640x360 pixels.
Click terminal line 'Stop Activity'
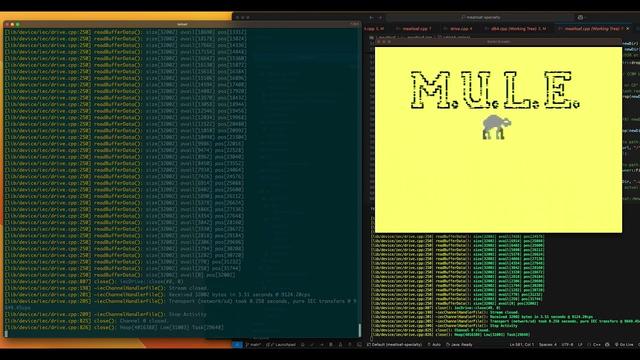coord(188,314)
